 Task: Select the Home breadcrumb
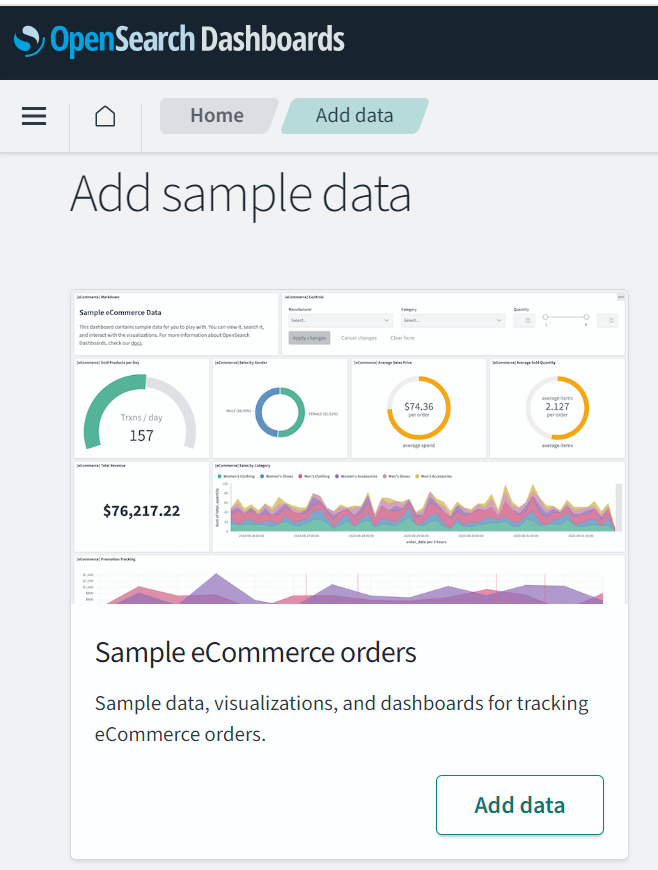click(x=217, y=115)
